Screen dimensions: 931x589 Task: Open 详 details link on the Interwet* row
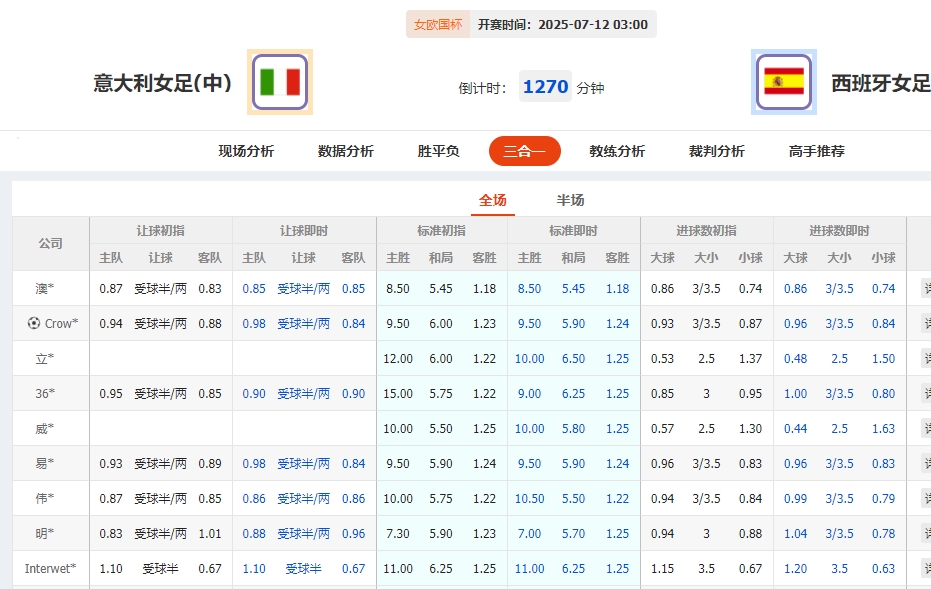[x=928, y=568]
